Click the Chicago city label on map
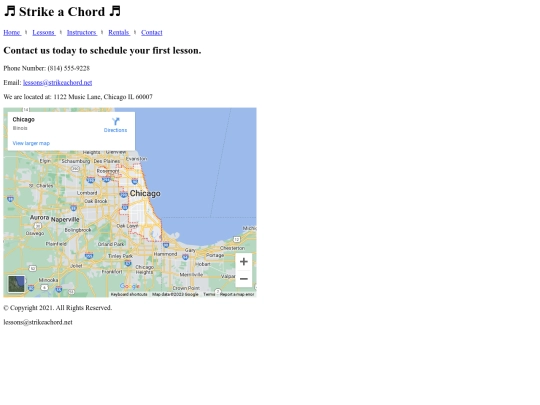This screenshot has height=405, width=540. (145, 194)
